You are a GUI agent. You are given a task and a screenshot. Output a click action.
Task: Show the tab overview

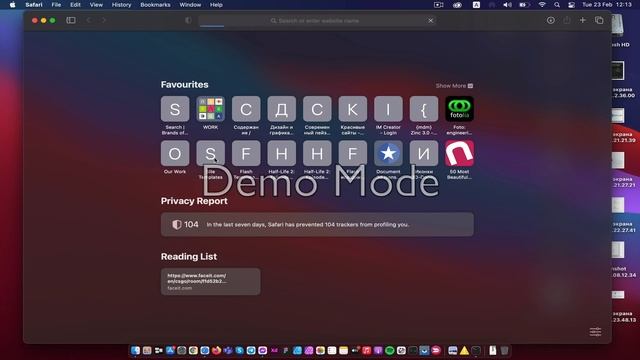(x=599, y=20)
